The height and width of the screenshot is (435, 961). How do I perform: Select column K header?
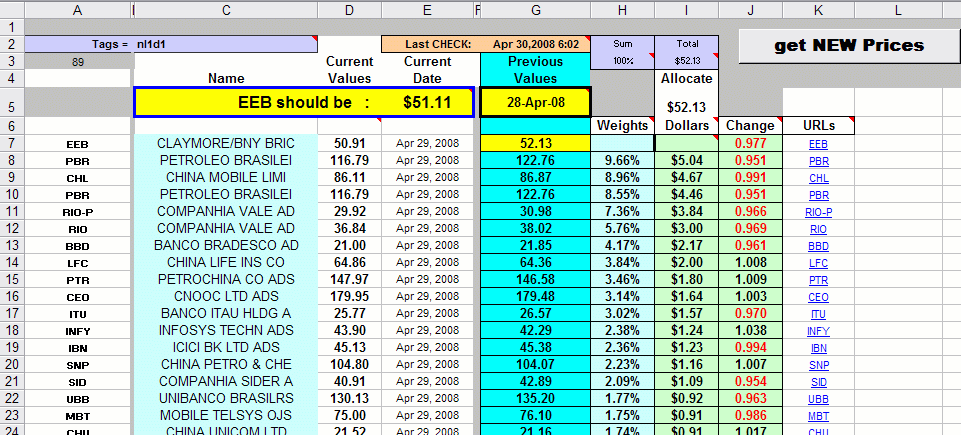point(819,10)
